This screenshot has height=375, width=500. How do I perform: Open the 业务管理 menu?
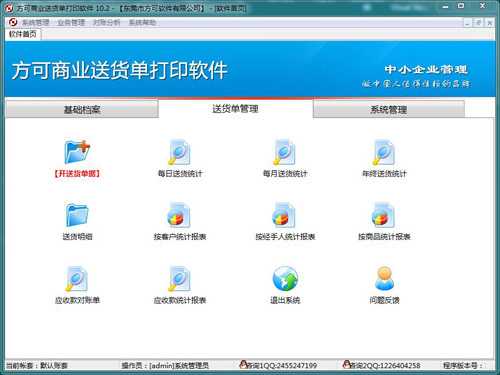(71, 23)
